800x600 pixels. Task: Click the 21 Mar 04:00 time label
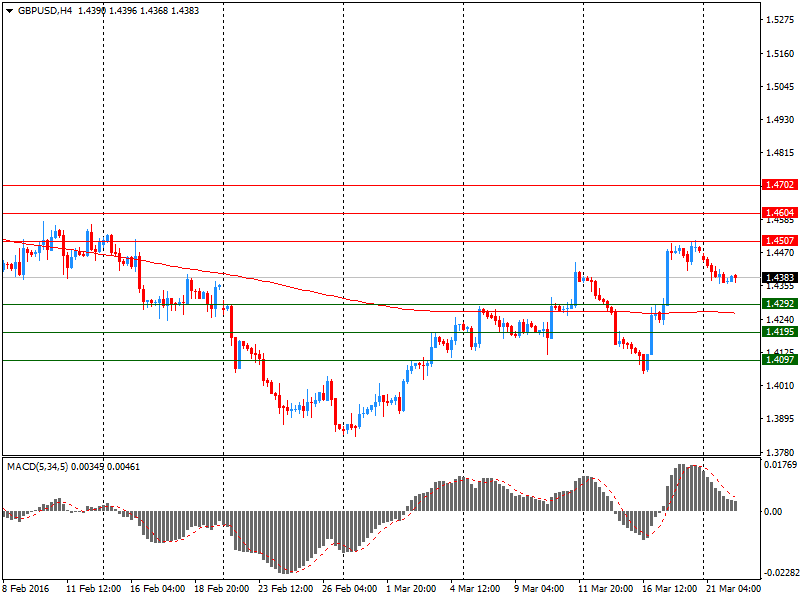[733, 589]
